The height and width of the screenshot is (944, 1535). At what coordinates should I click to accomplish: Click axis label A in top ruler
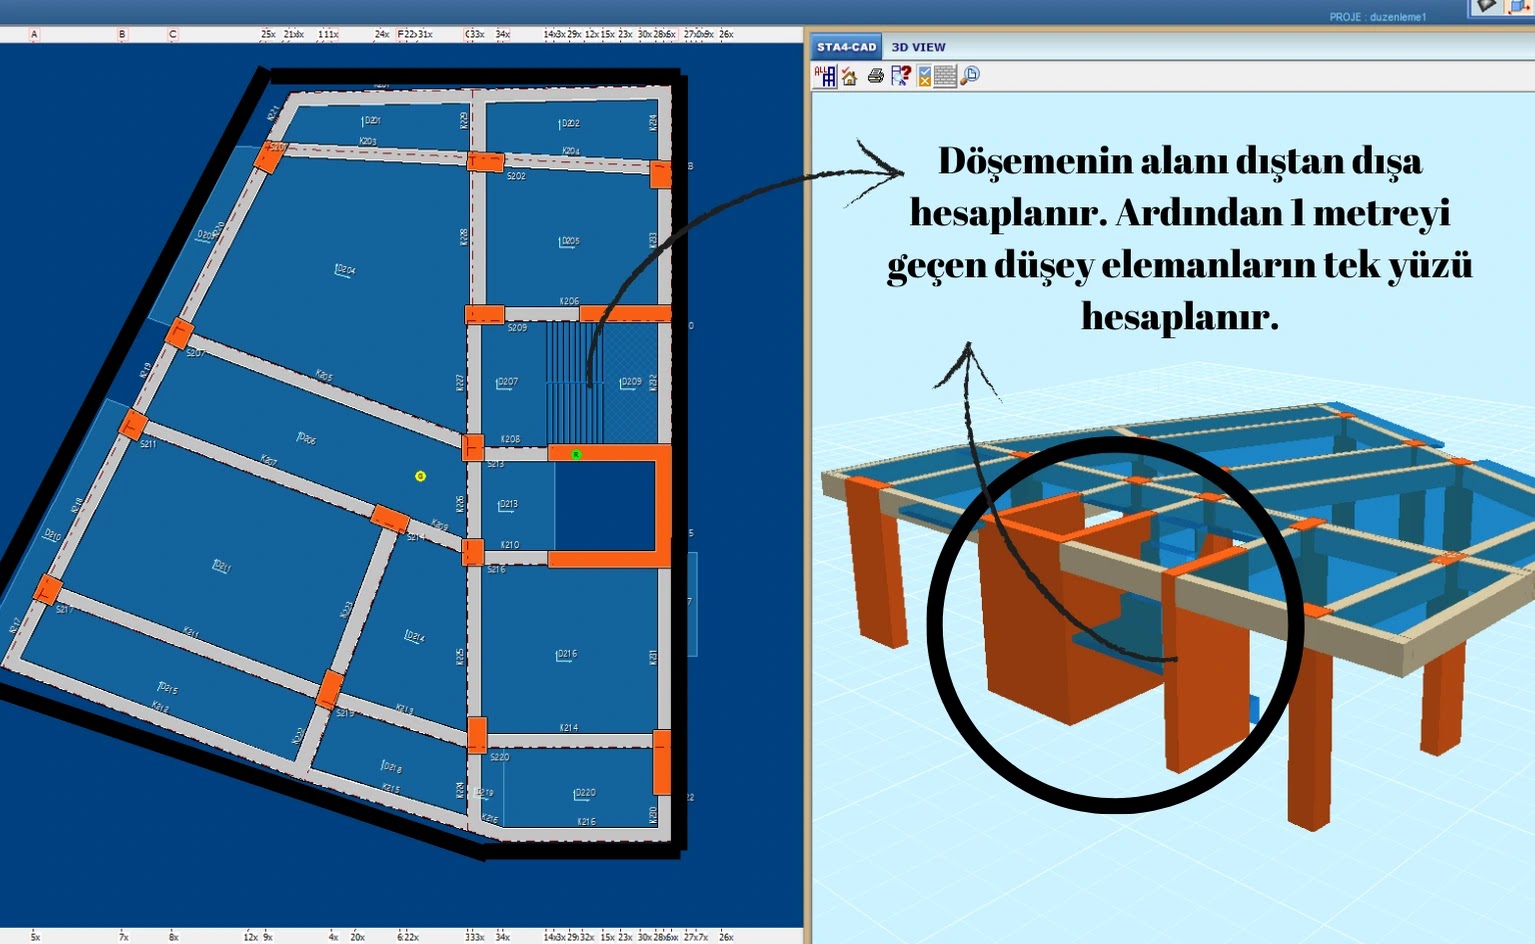[34, 34]
